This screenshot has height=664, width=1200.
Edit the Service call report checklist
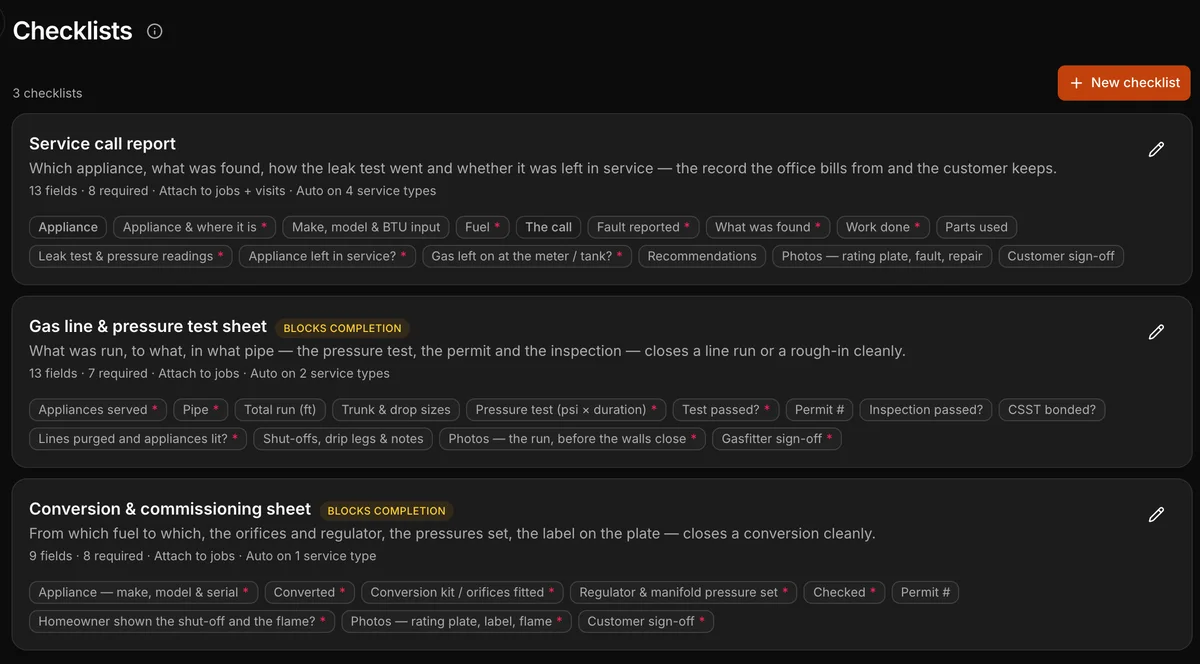(x=1156, y=150)
